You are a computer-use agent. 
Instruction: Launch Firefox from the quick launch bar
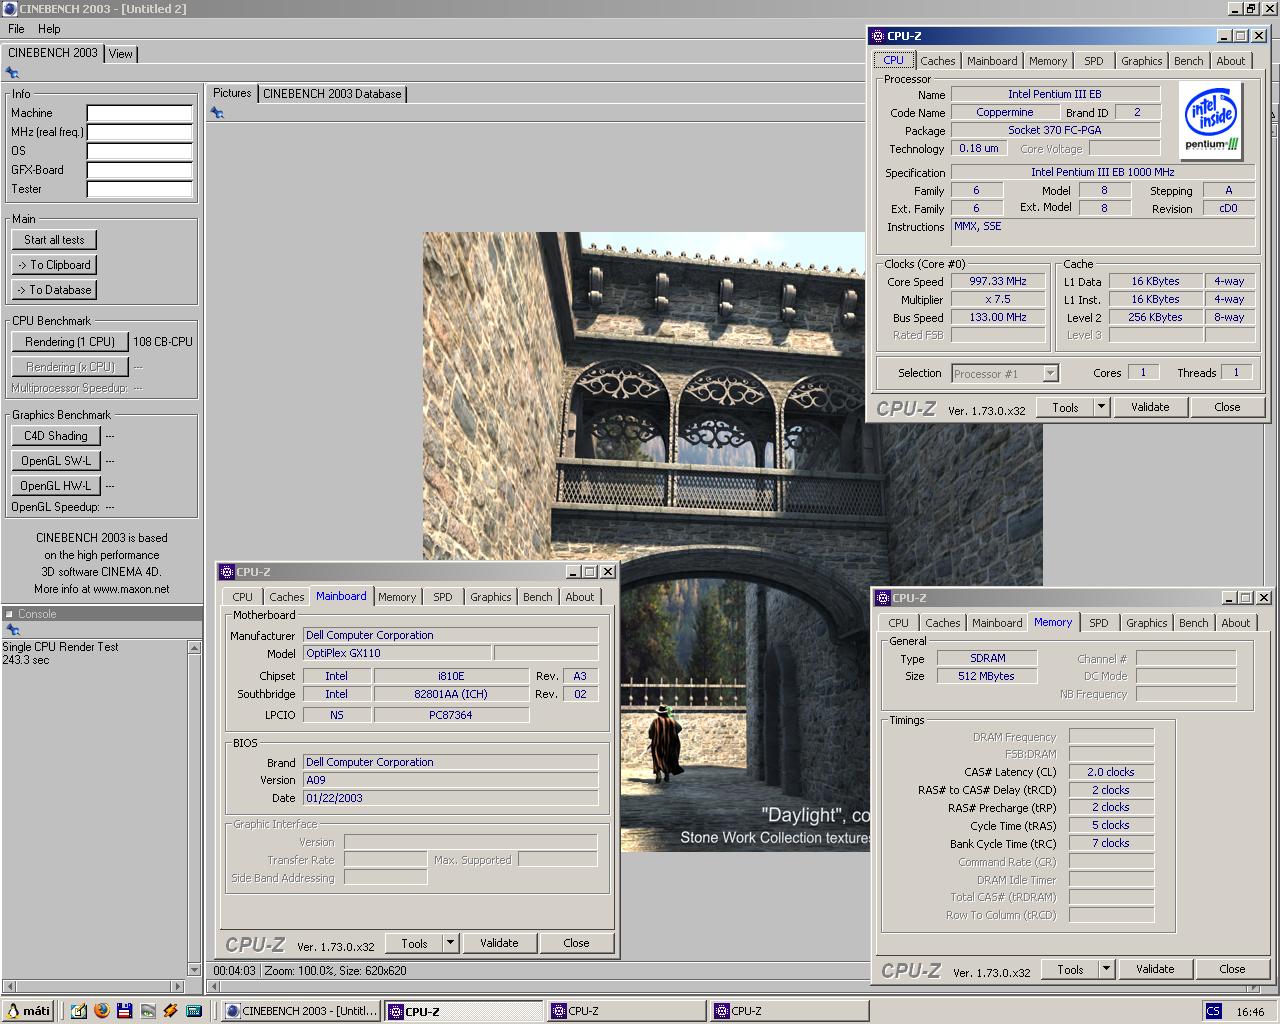(101, 1011)
